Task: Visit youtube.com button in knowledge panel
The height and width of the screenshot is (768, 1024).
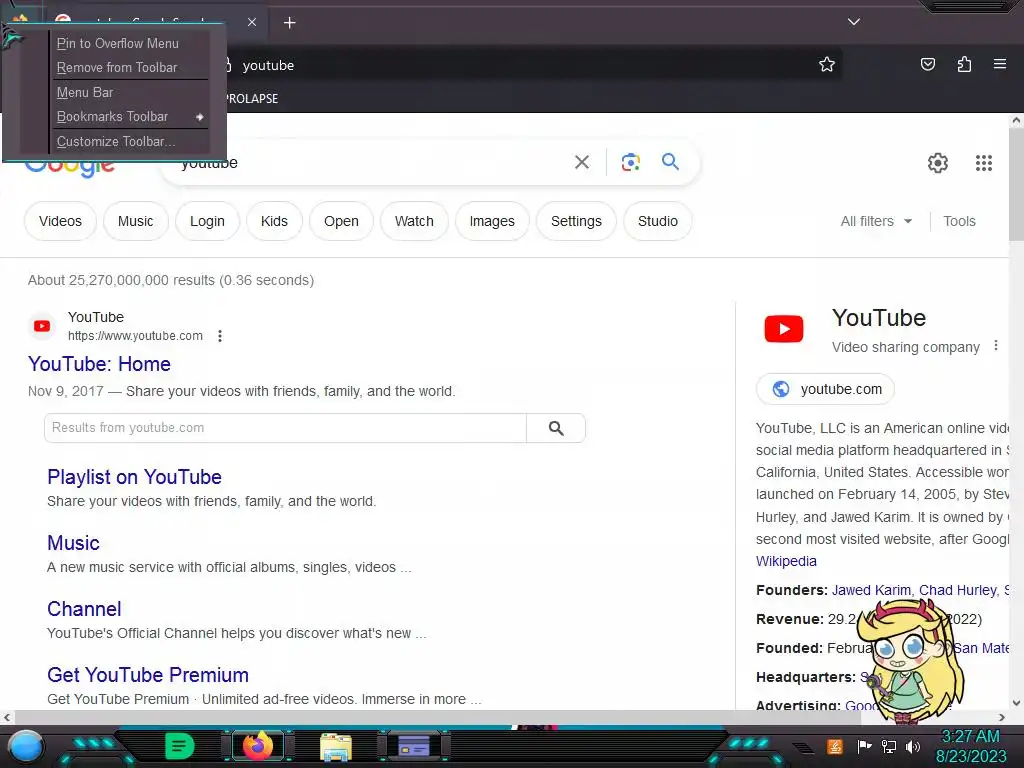Action: (825, 389)
